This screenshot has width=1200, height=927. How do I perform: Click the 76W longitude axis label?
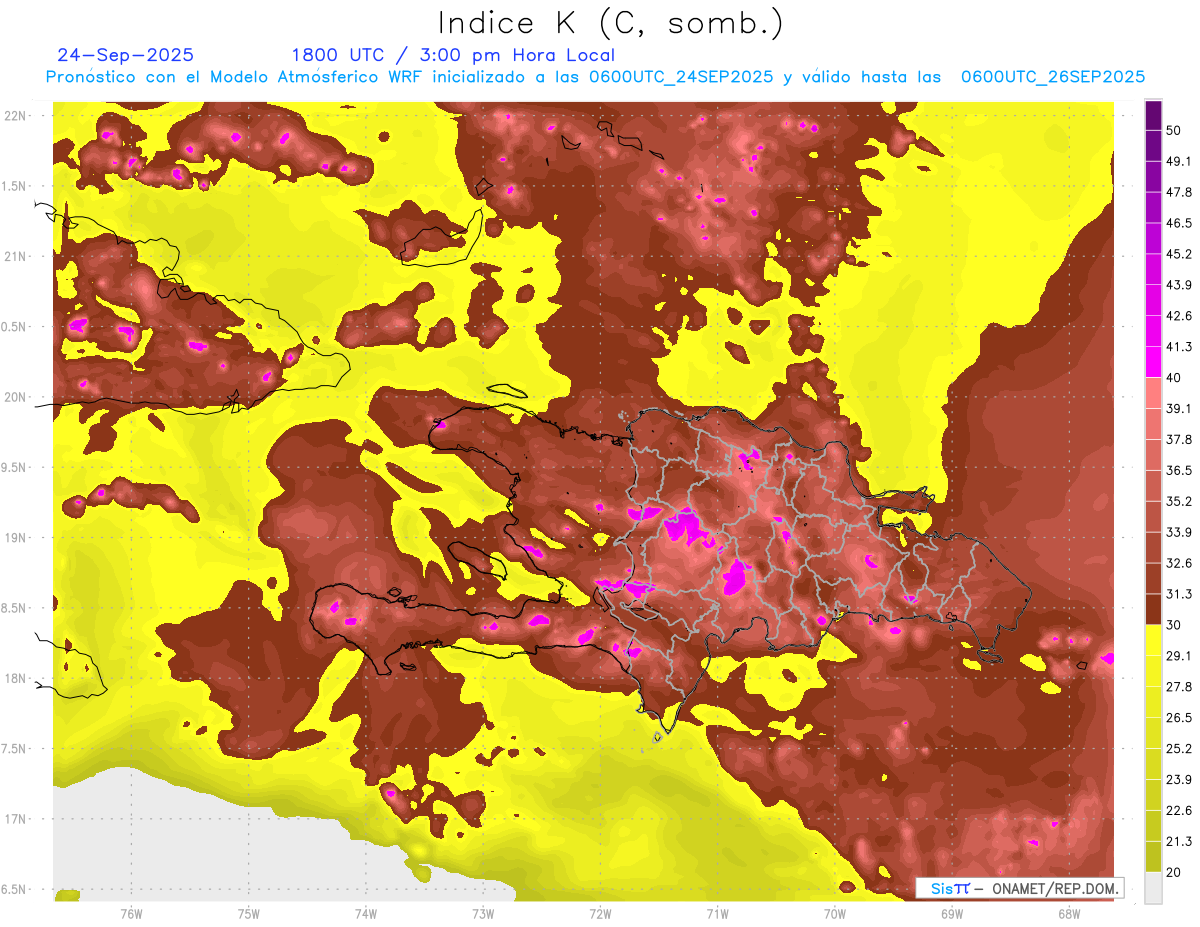click(x=131, y=913)
